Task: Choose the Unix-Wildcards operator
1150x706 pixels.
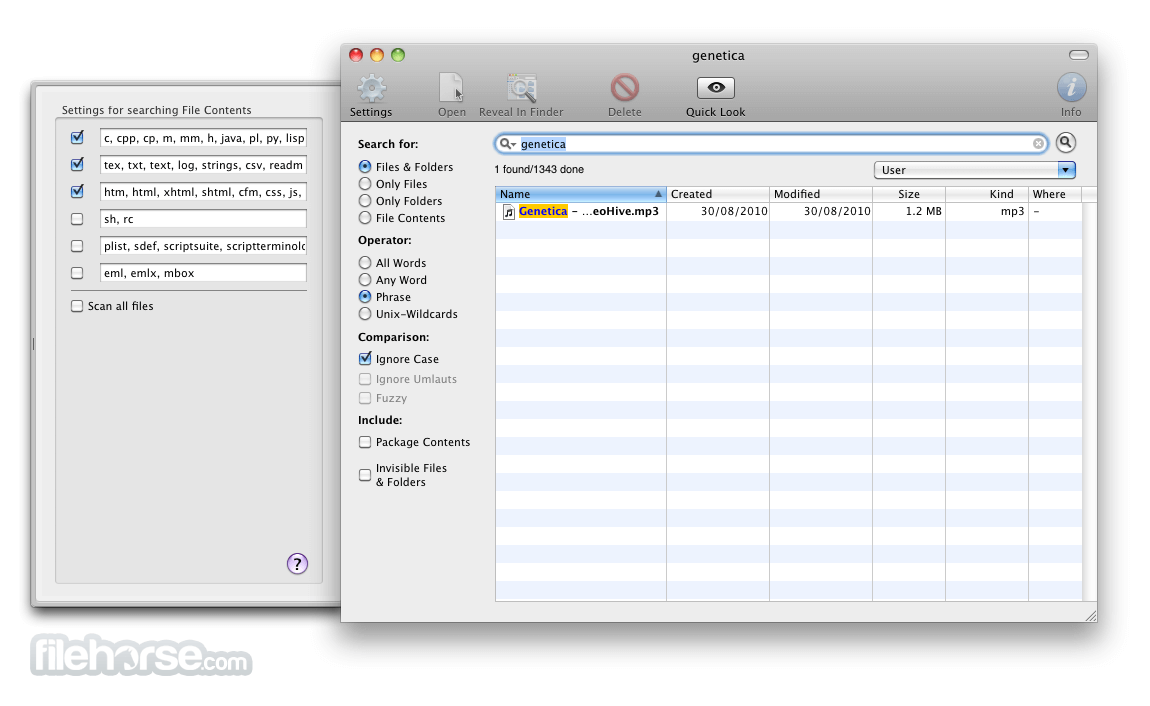Action: point(365,314)
